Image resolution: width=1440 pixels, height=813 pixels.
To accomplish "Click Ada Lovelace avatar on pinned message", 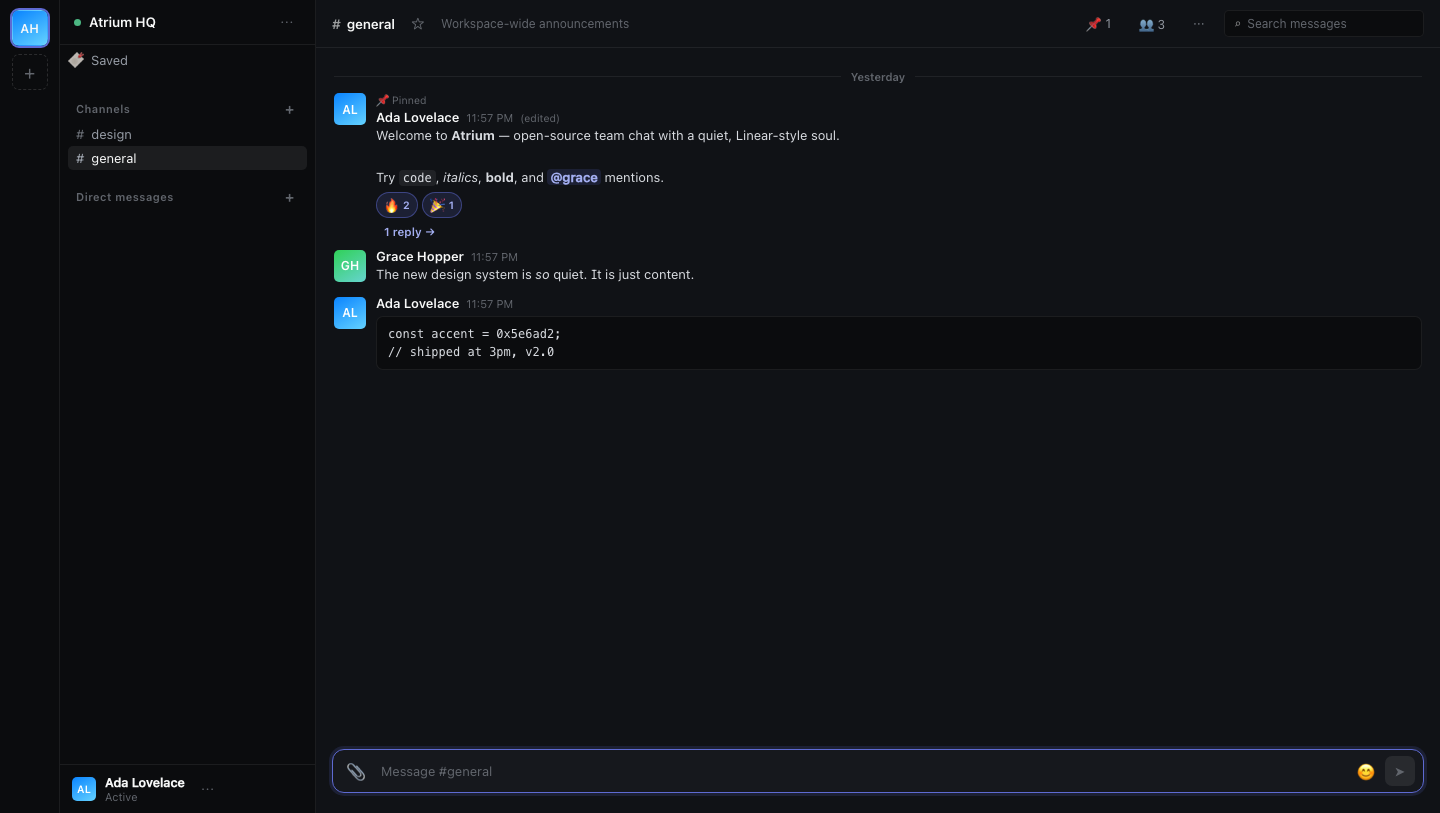I will [350, 109].
